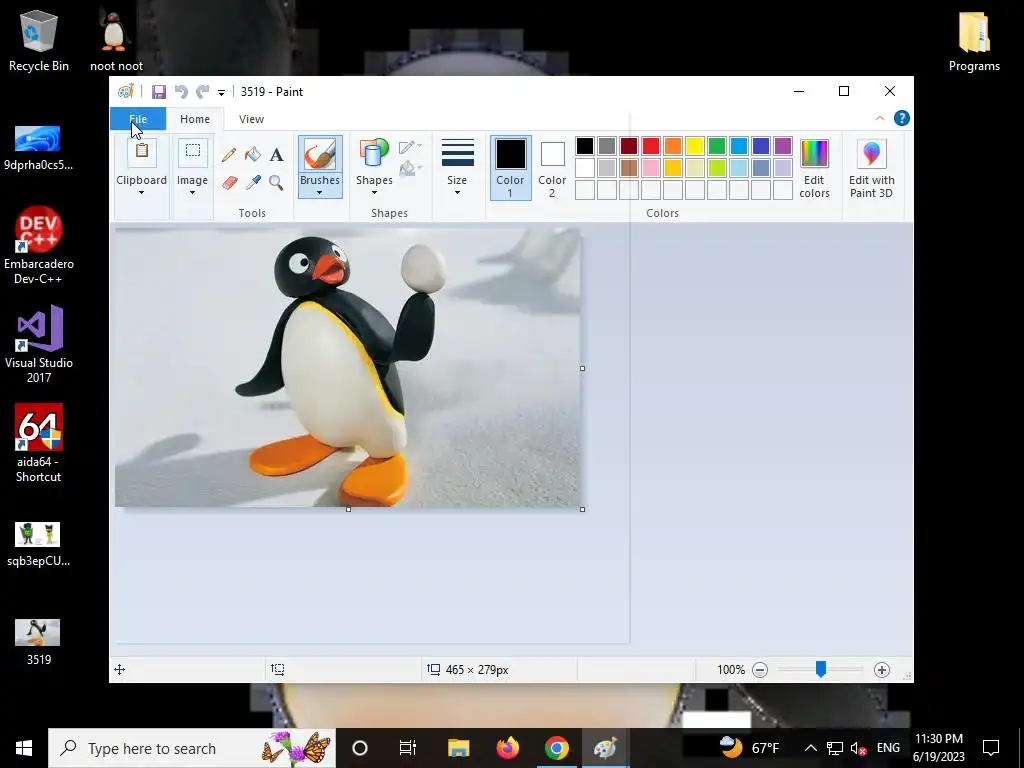Click the Size line thickness icon
Image resolution: width=1024 pixels, height=768 pixels.
pos(457,153)
